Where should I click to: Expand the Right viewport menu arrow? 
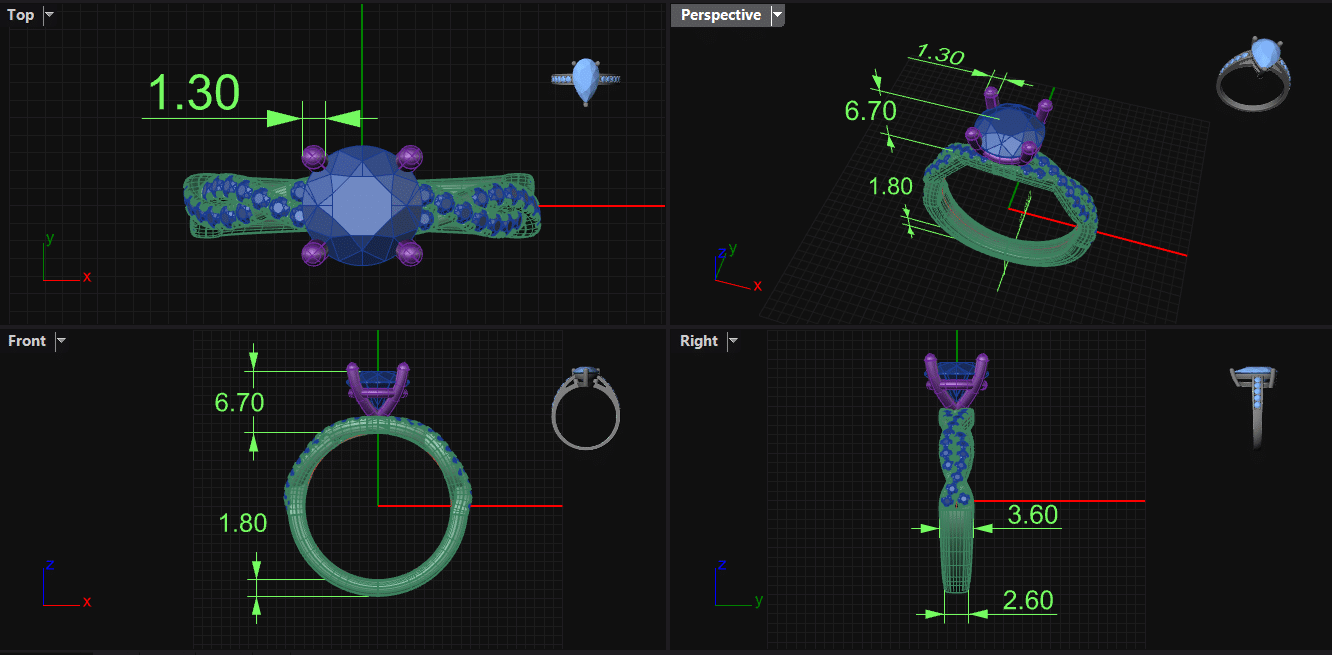pos(733,341)
